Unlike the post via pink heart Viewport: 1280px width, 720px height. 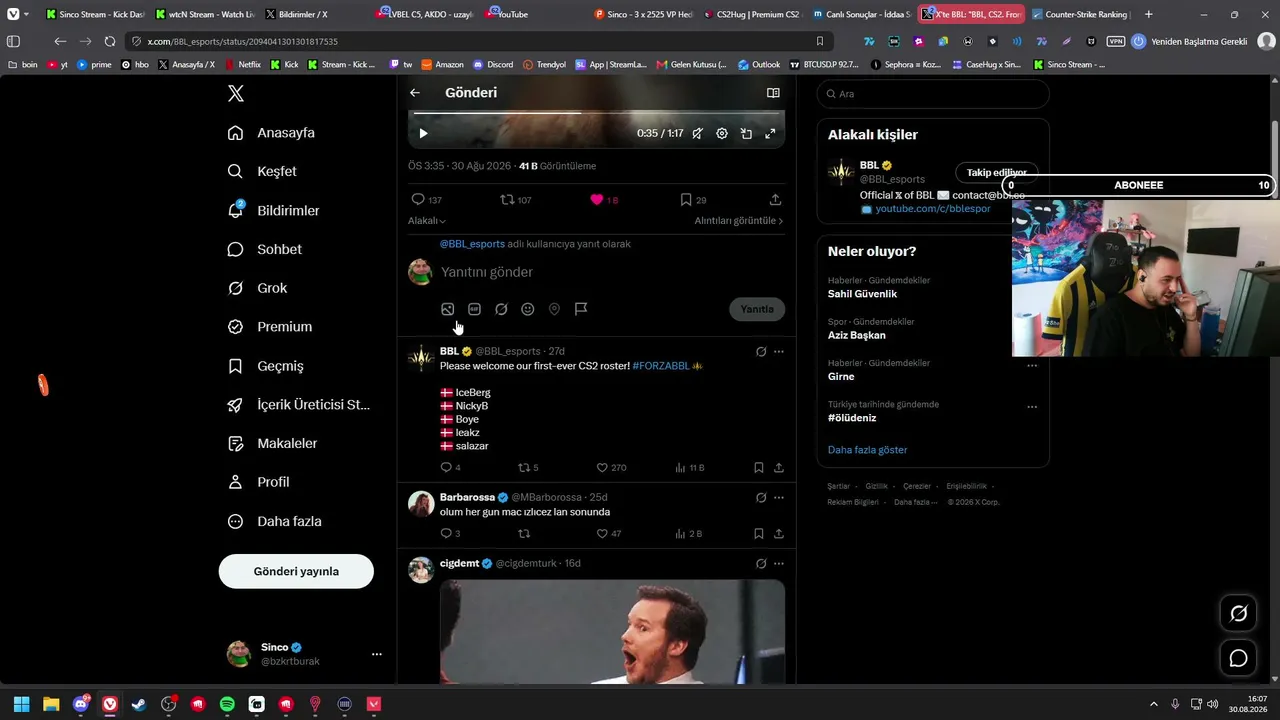(604, 200)
